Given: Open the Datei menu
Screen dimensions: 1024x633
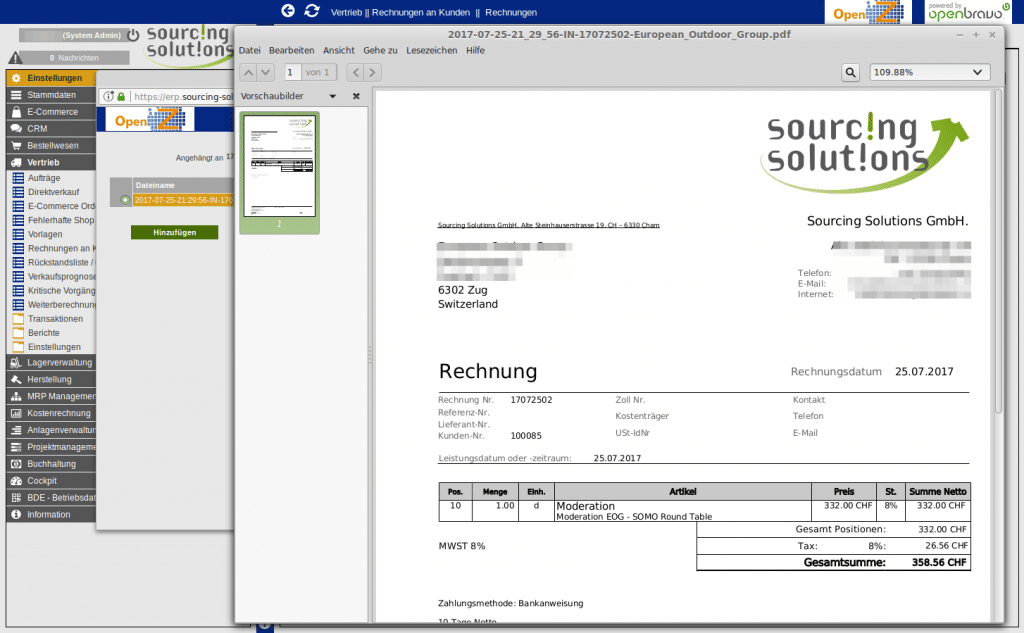Looking at the screenshot, I should pos(249,50).
